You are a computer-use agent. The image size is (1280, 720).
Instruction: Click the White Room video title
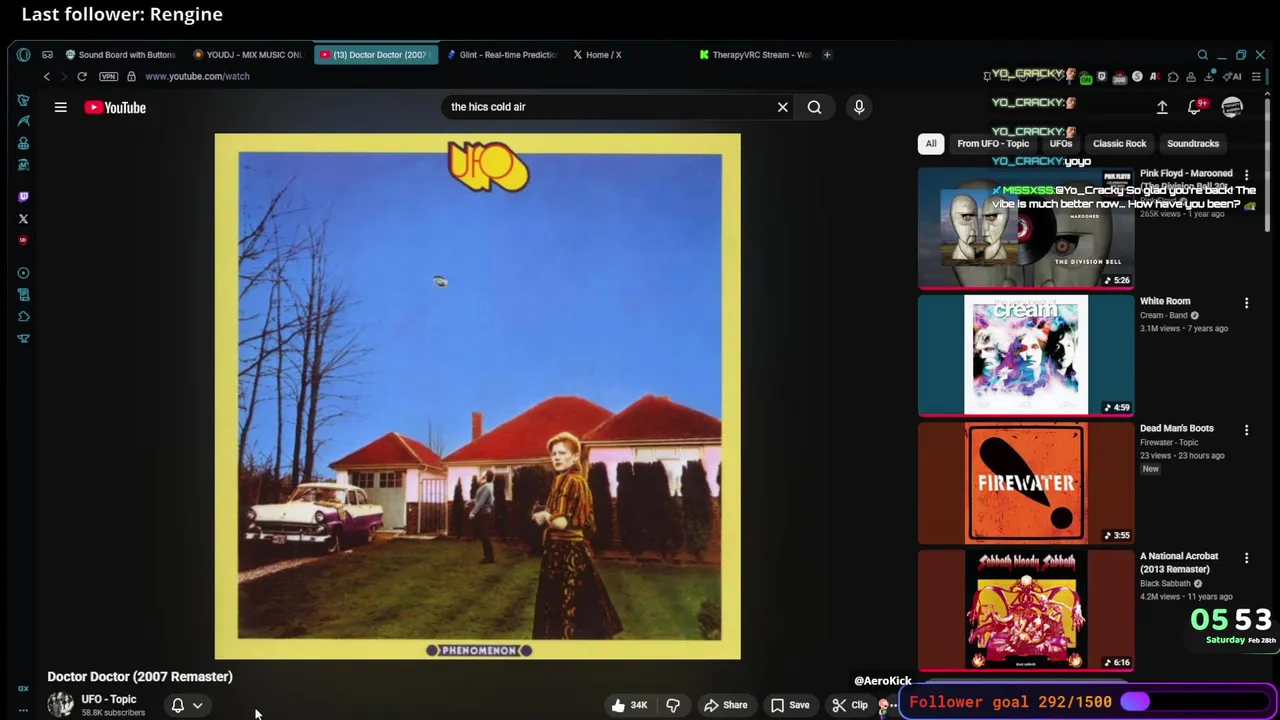point(1165,301)
